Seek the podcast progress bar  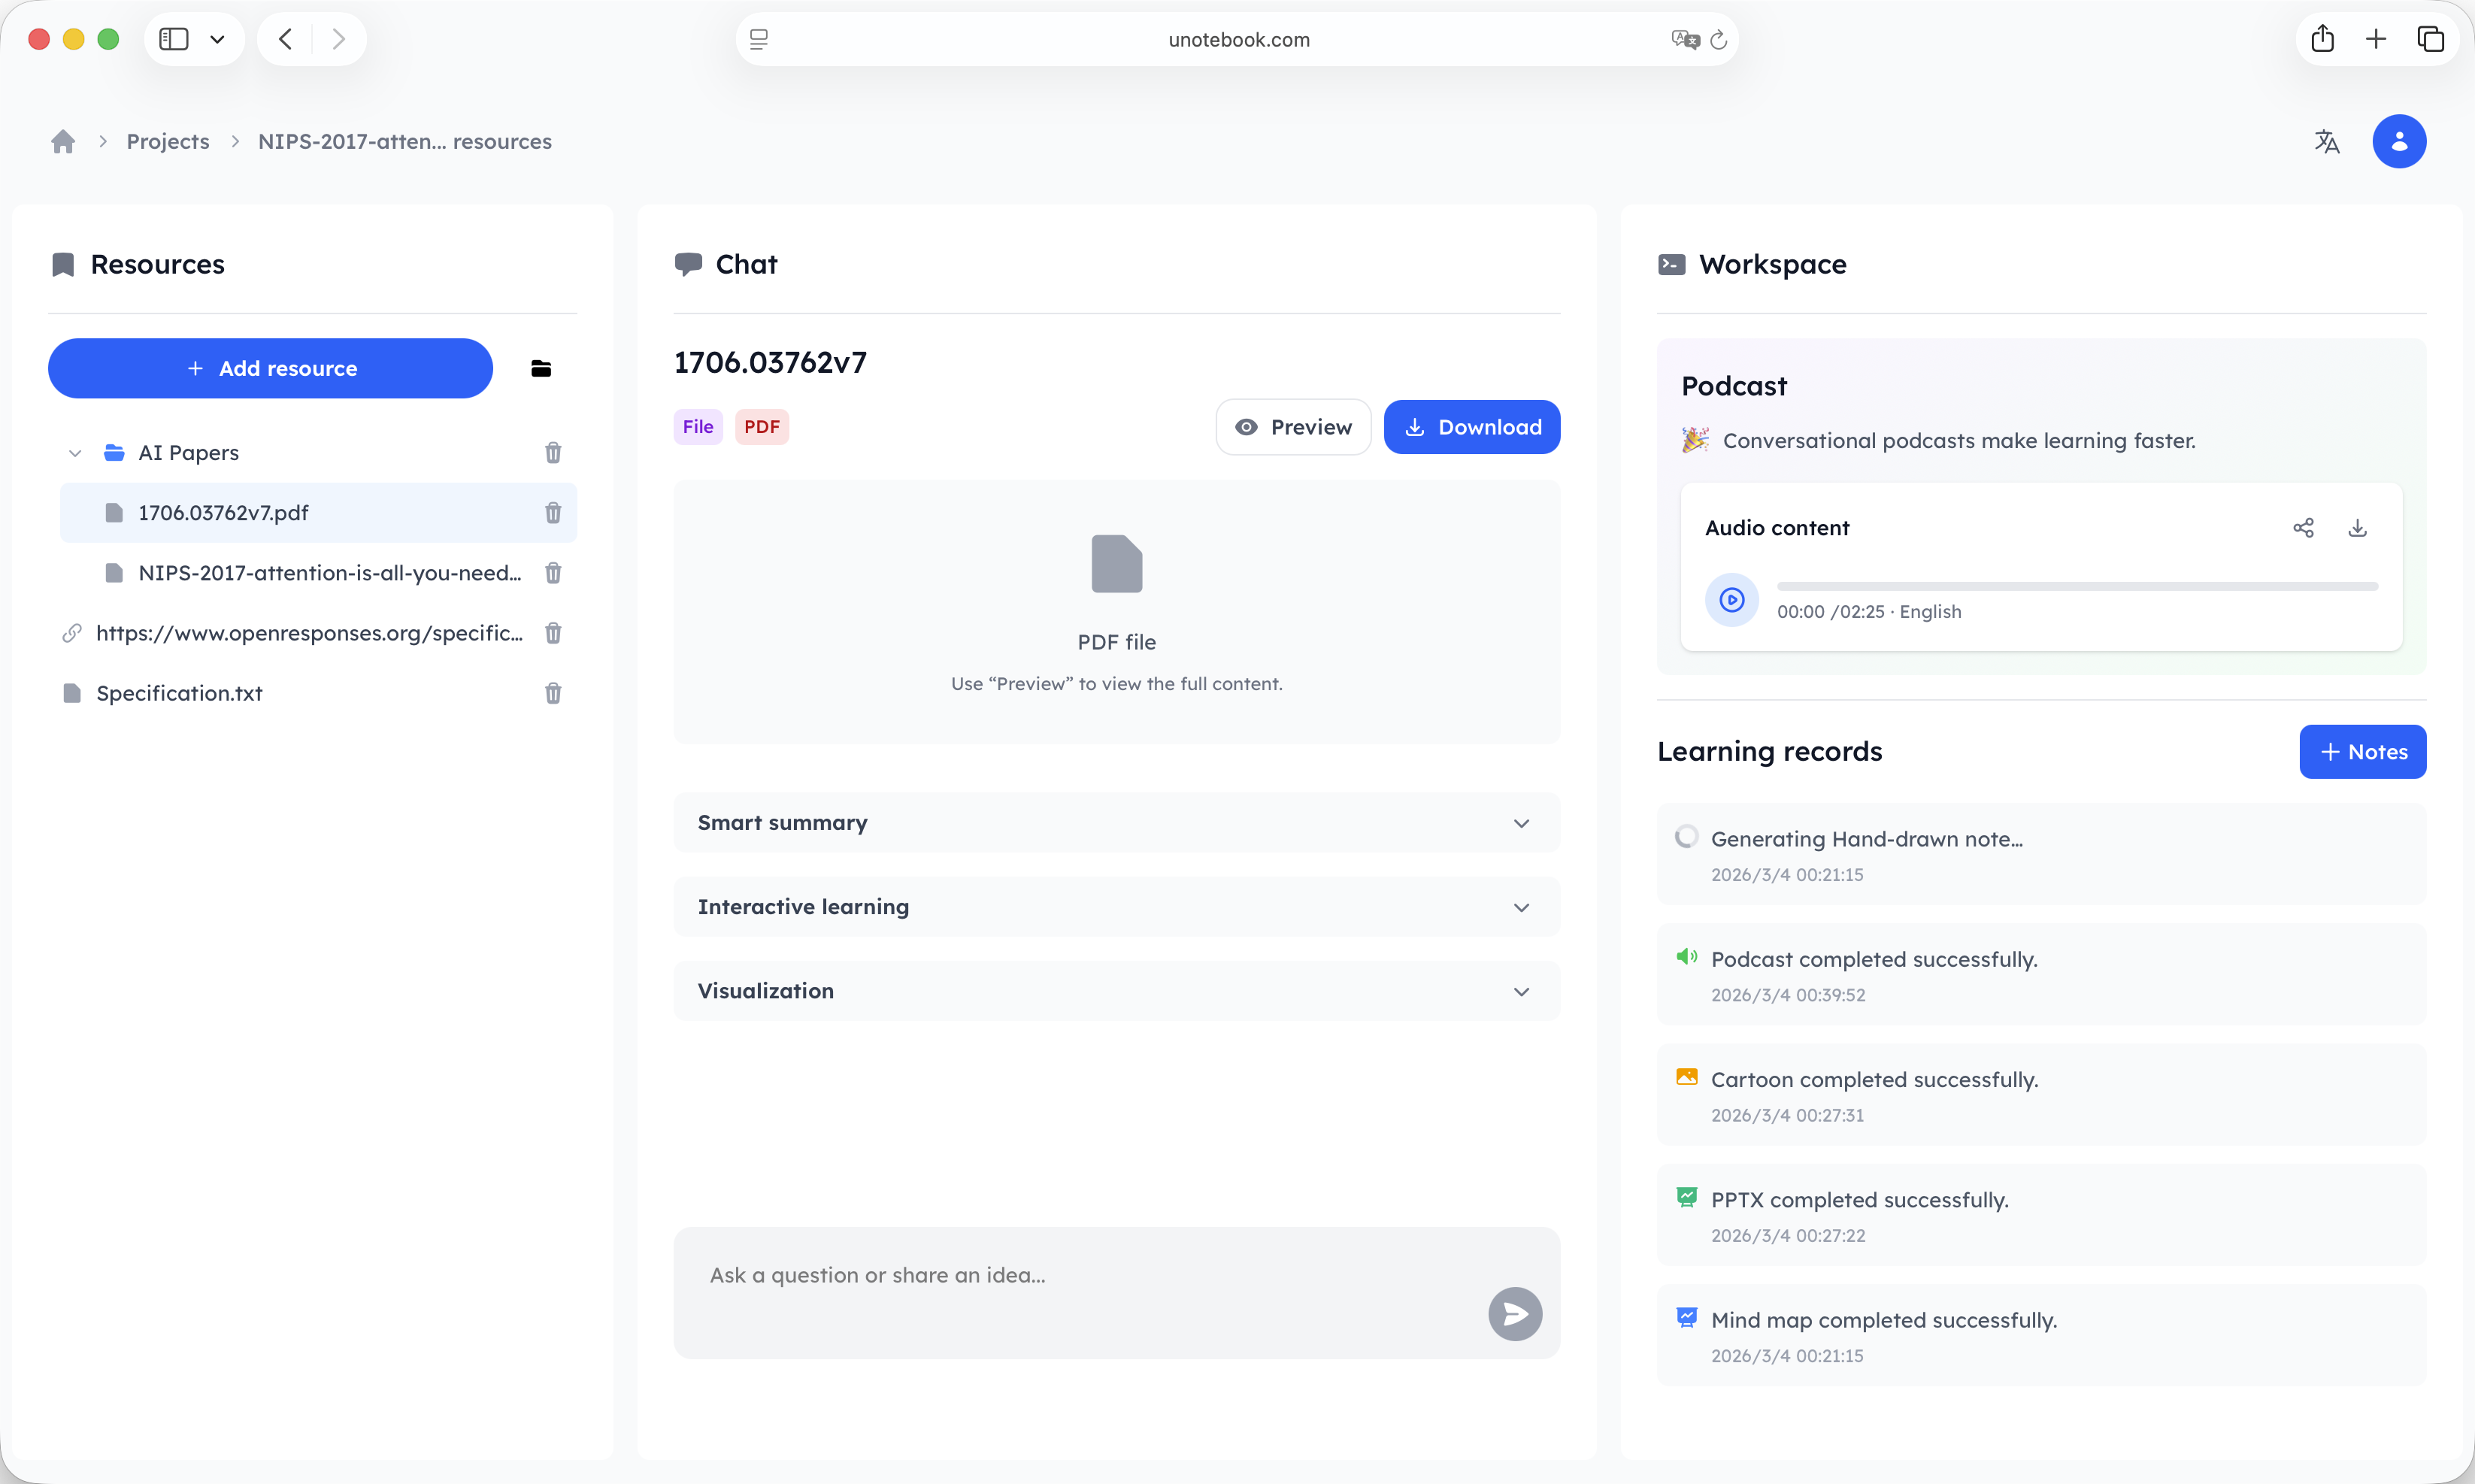click(x=2078, y=585)
